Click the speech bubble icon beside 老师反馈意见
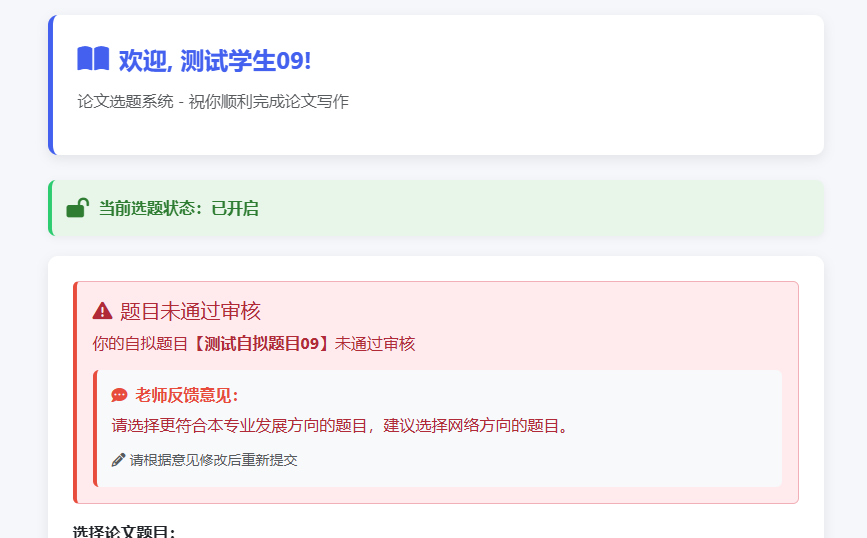Image resolution: width=867 pixels, height=538 pixels. (x=119, y=395)
